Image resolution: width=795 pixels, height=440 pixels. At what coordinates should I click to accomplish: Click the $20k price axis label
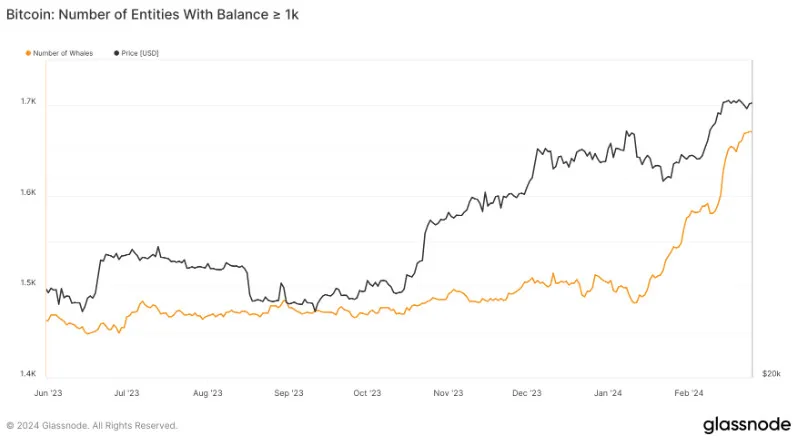pos(771,374)
